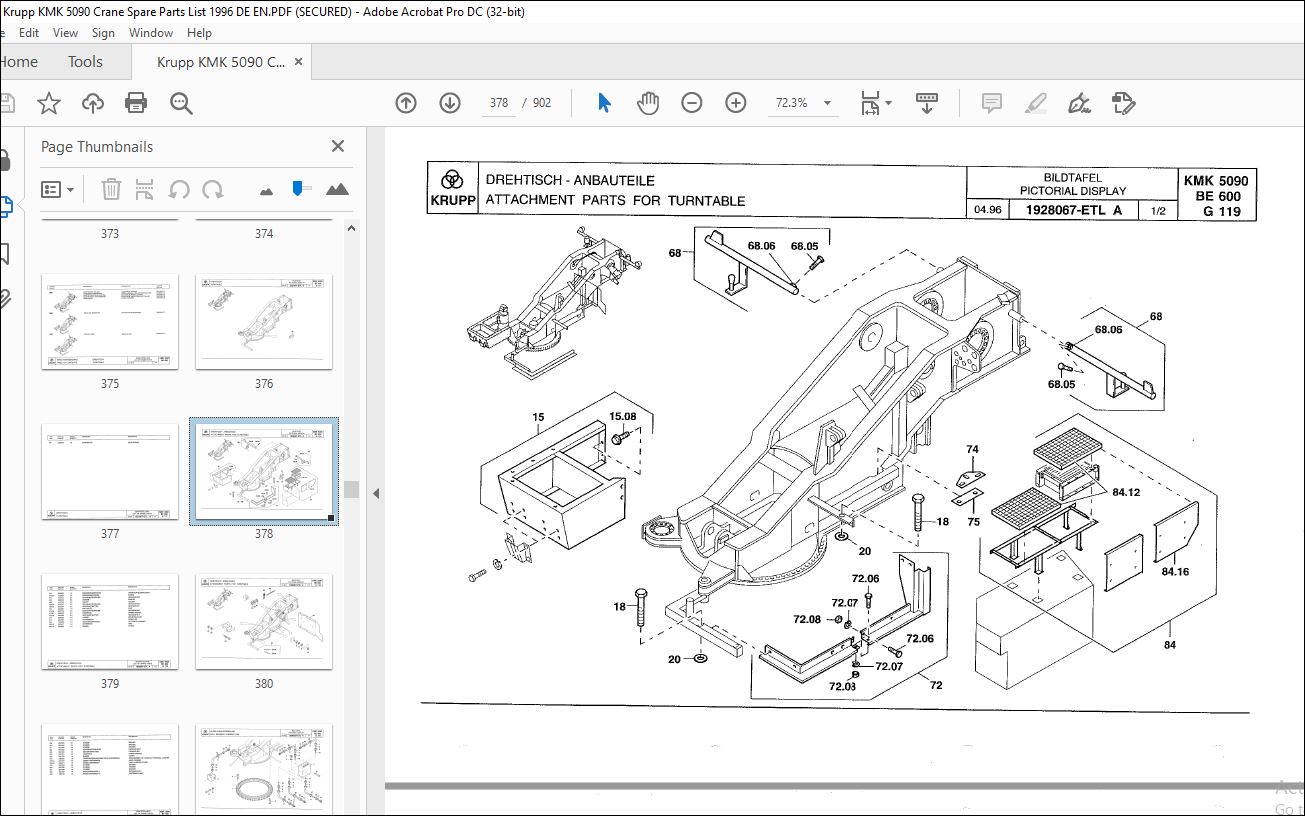1305x816 pixels.
Task: Close the Page Thumbnails panel
Action: pos(338,146)
